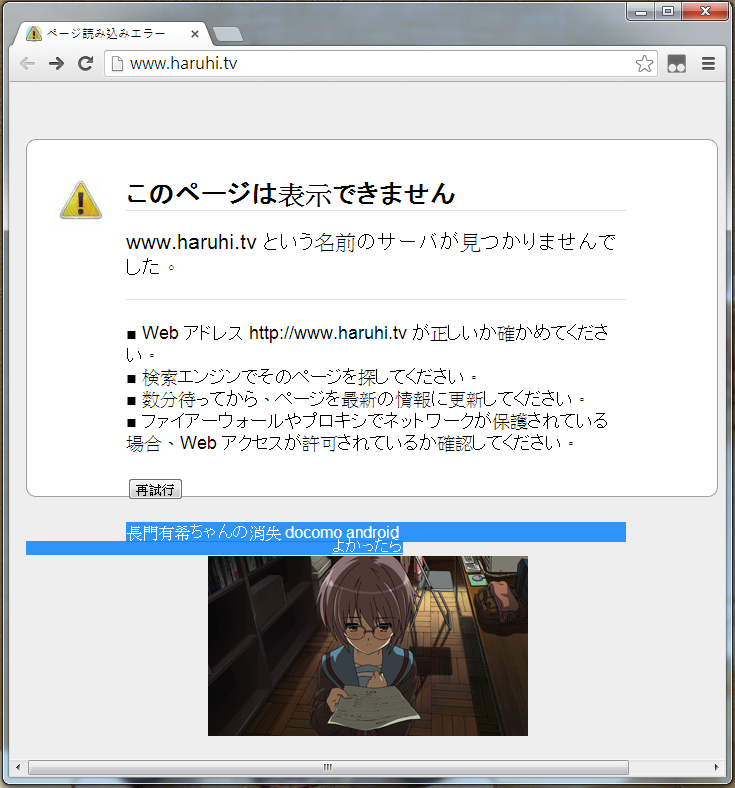Click the anime girl with glasses image
This screenshot has height=788, width=735.
368,646
